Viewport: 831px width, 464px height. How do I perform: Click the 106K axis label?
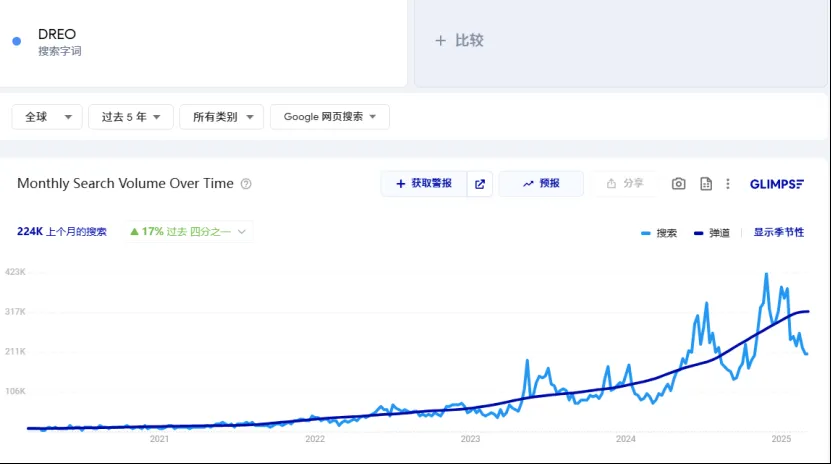pos(15,391)
